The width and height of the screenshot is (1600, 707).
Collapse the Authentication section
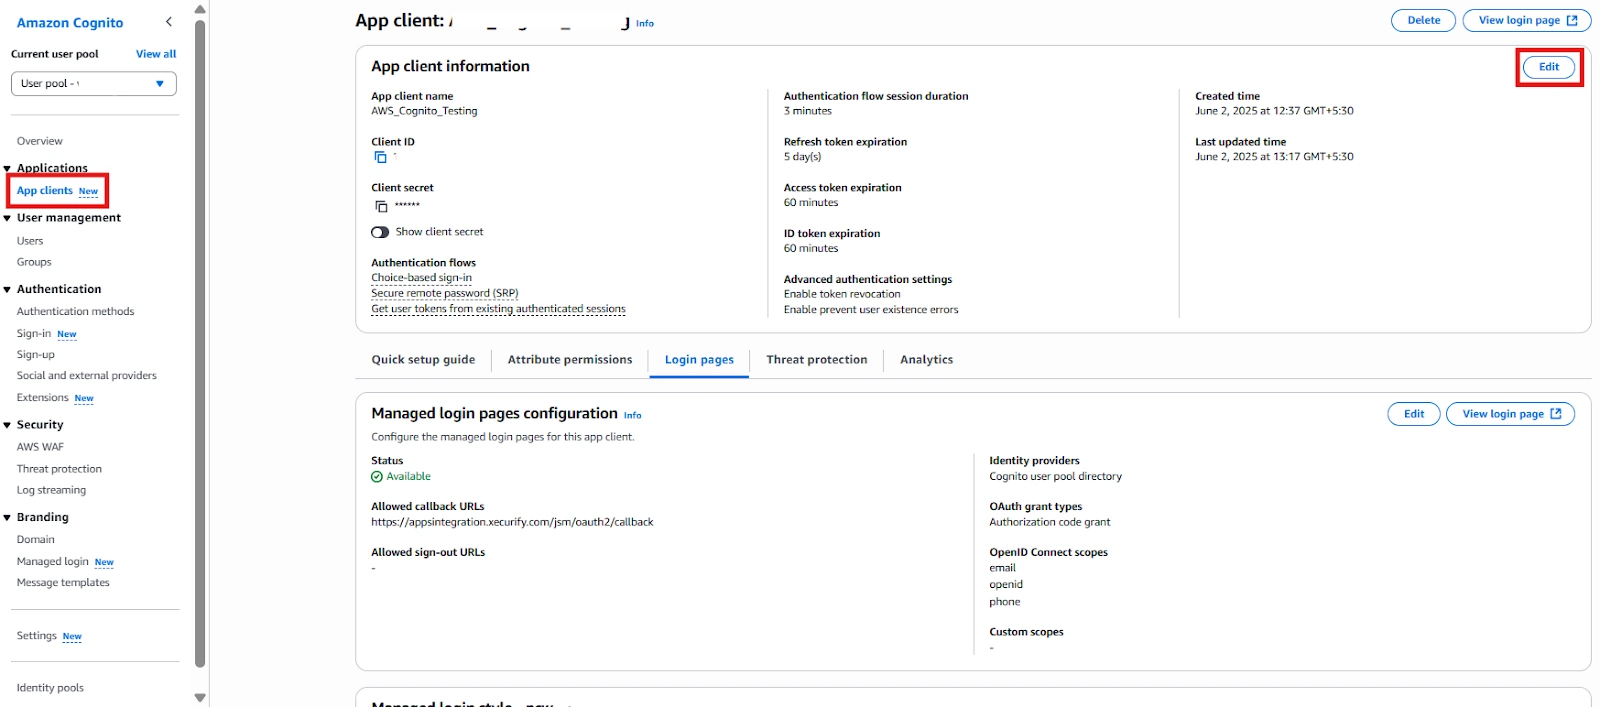pos(7,290)
